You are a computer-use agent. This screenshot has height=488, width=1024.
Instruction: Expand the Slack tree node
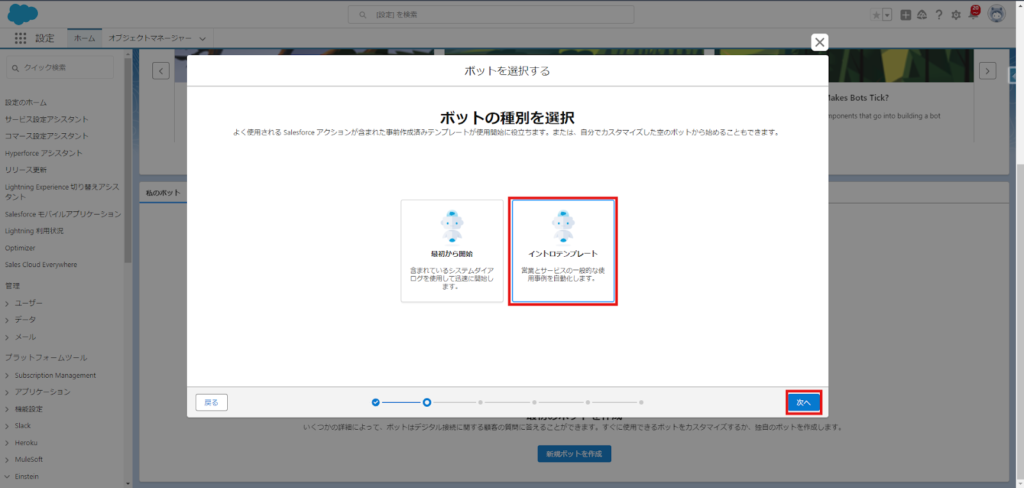[x=7, y=425]
